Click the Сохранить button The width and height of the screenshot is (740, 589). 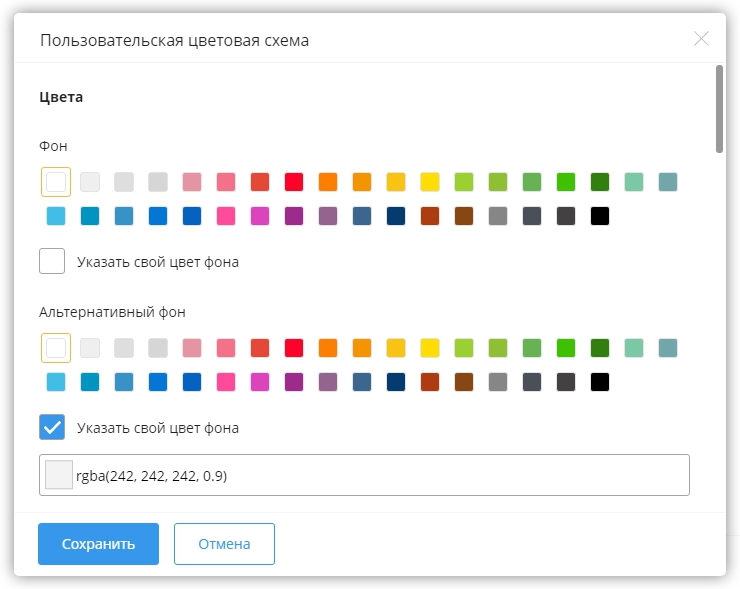point(98,544)
